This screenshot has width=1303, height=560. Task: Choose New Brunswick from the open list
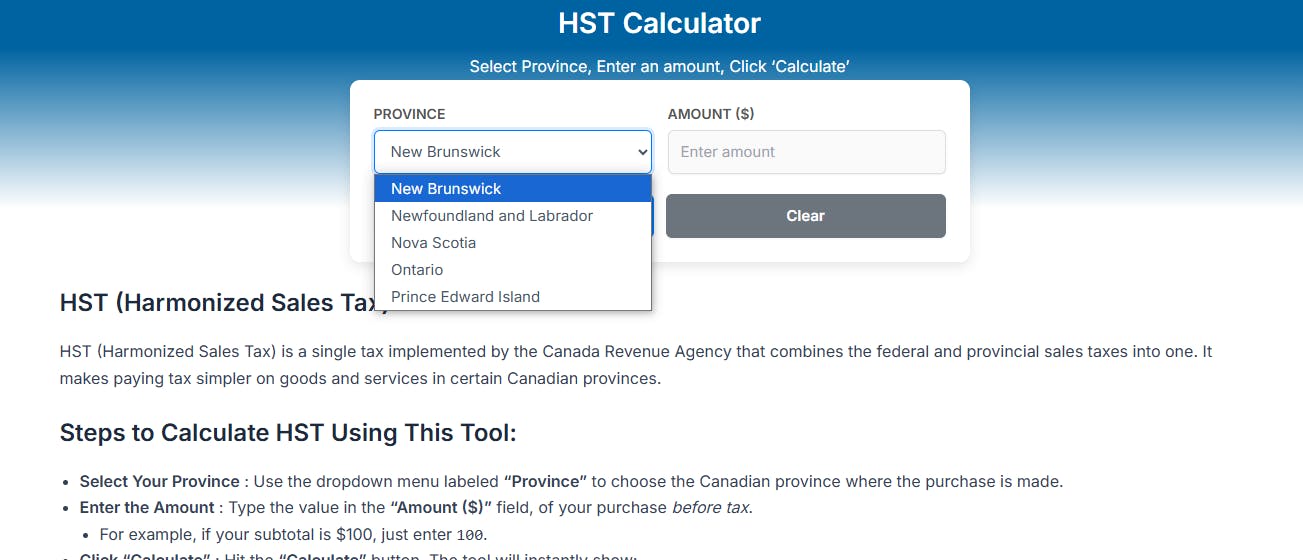(513, 189)
